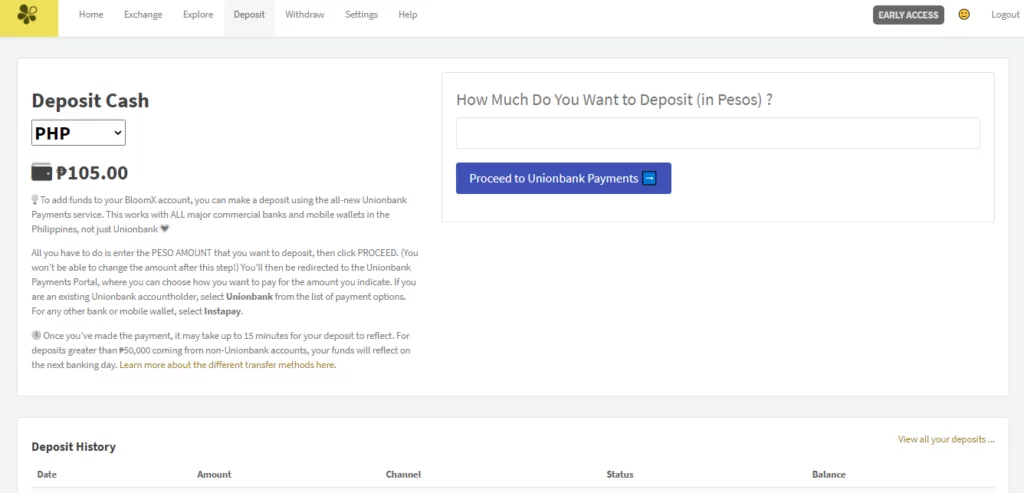The width and height of the screenshot is (1024, 493).
Task: Focus the peso deposit amount field
Action: 718,133
